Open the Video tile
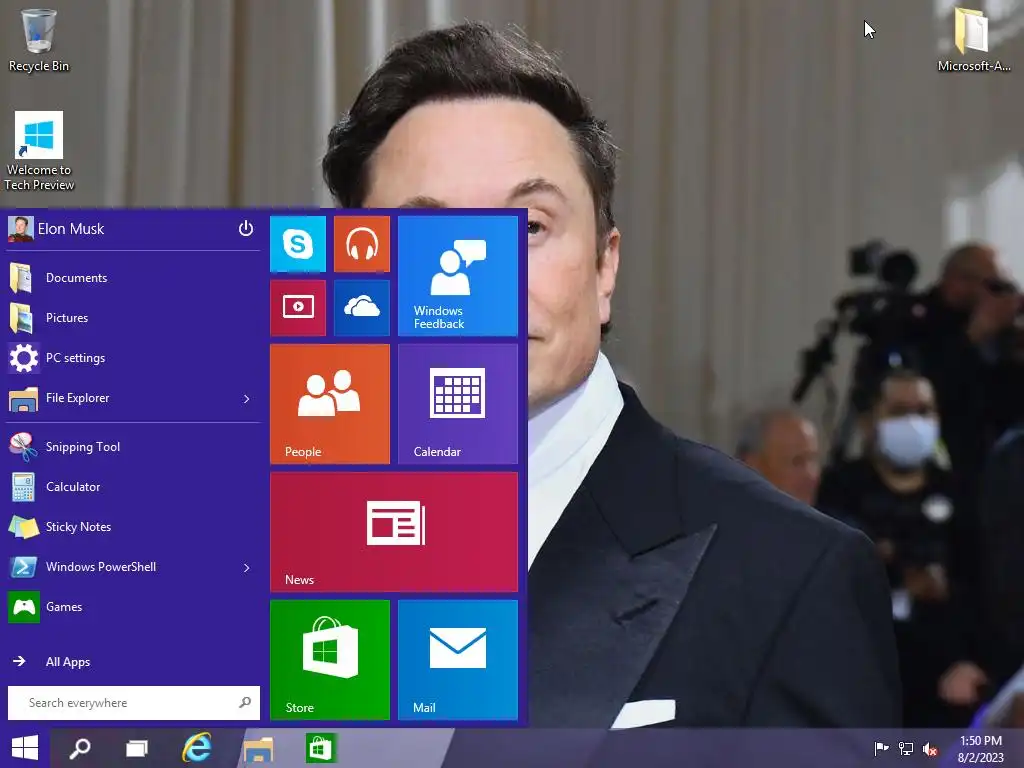 pyautogui.click(x=298, y=308)
